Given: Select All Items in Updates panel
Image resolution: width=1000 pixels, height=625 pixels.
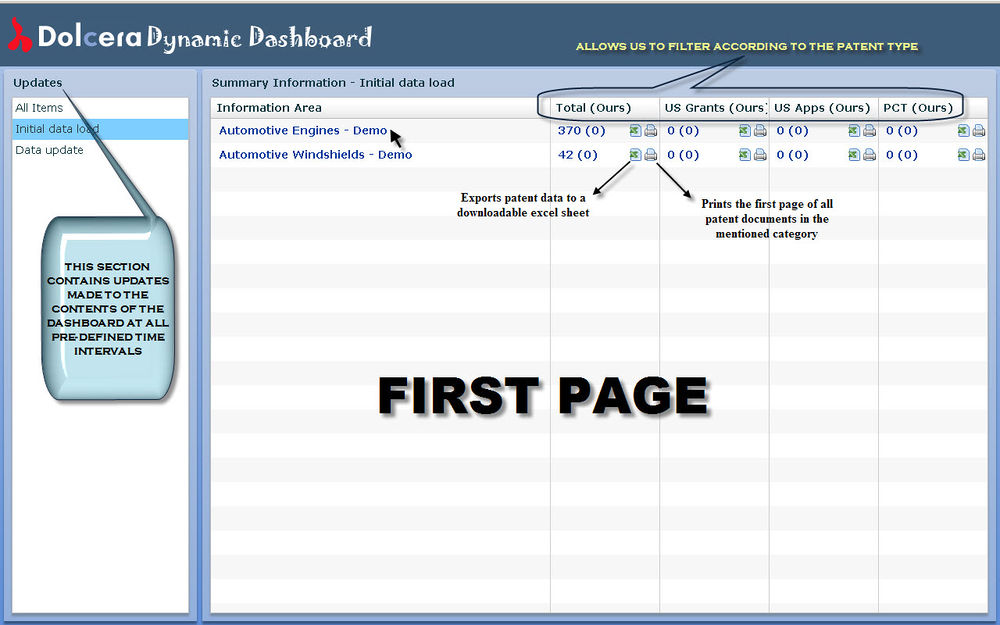Looking at the screenshot, I should pyautogui.click(x=39, y=108).
